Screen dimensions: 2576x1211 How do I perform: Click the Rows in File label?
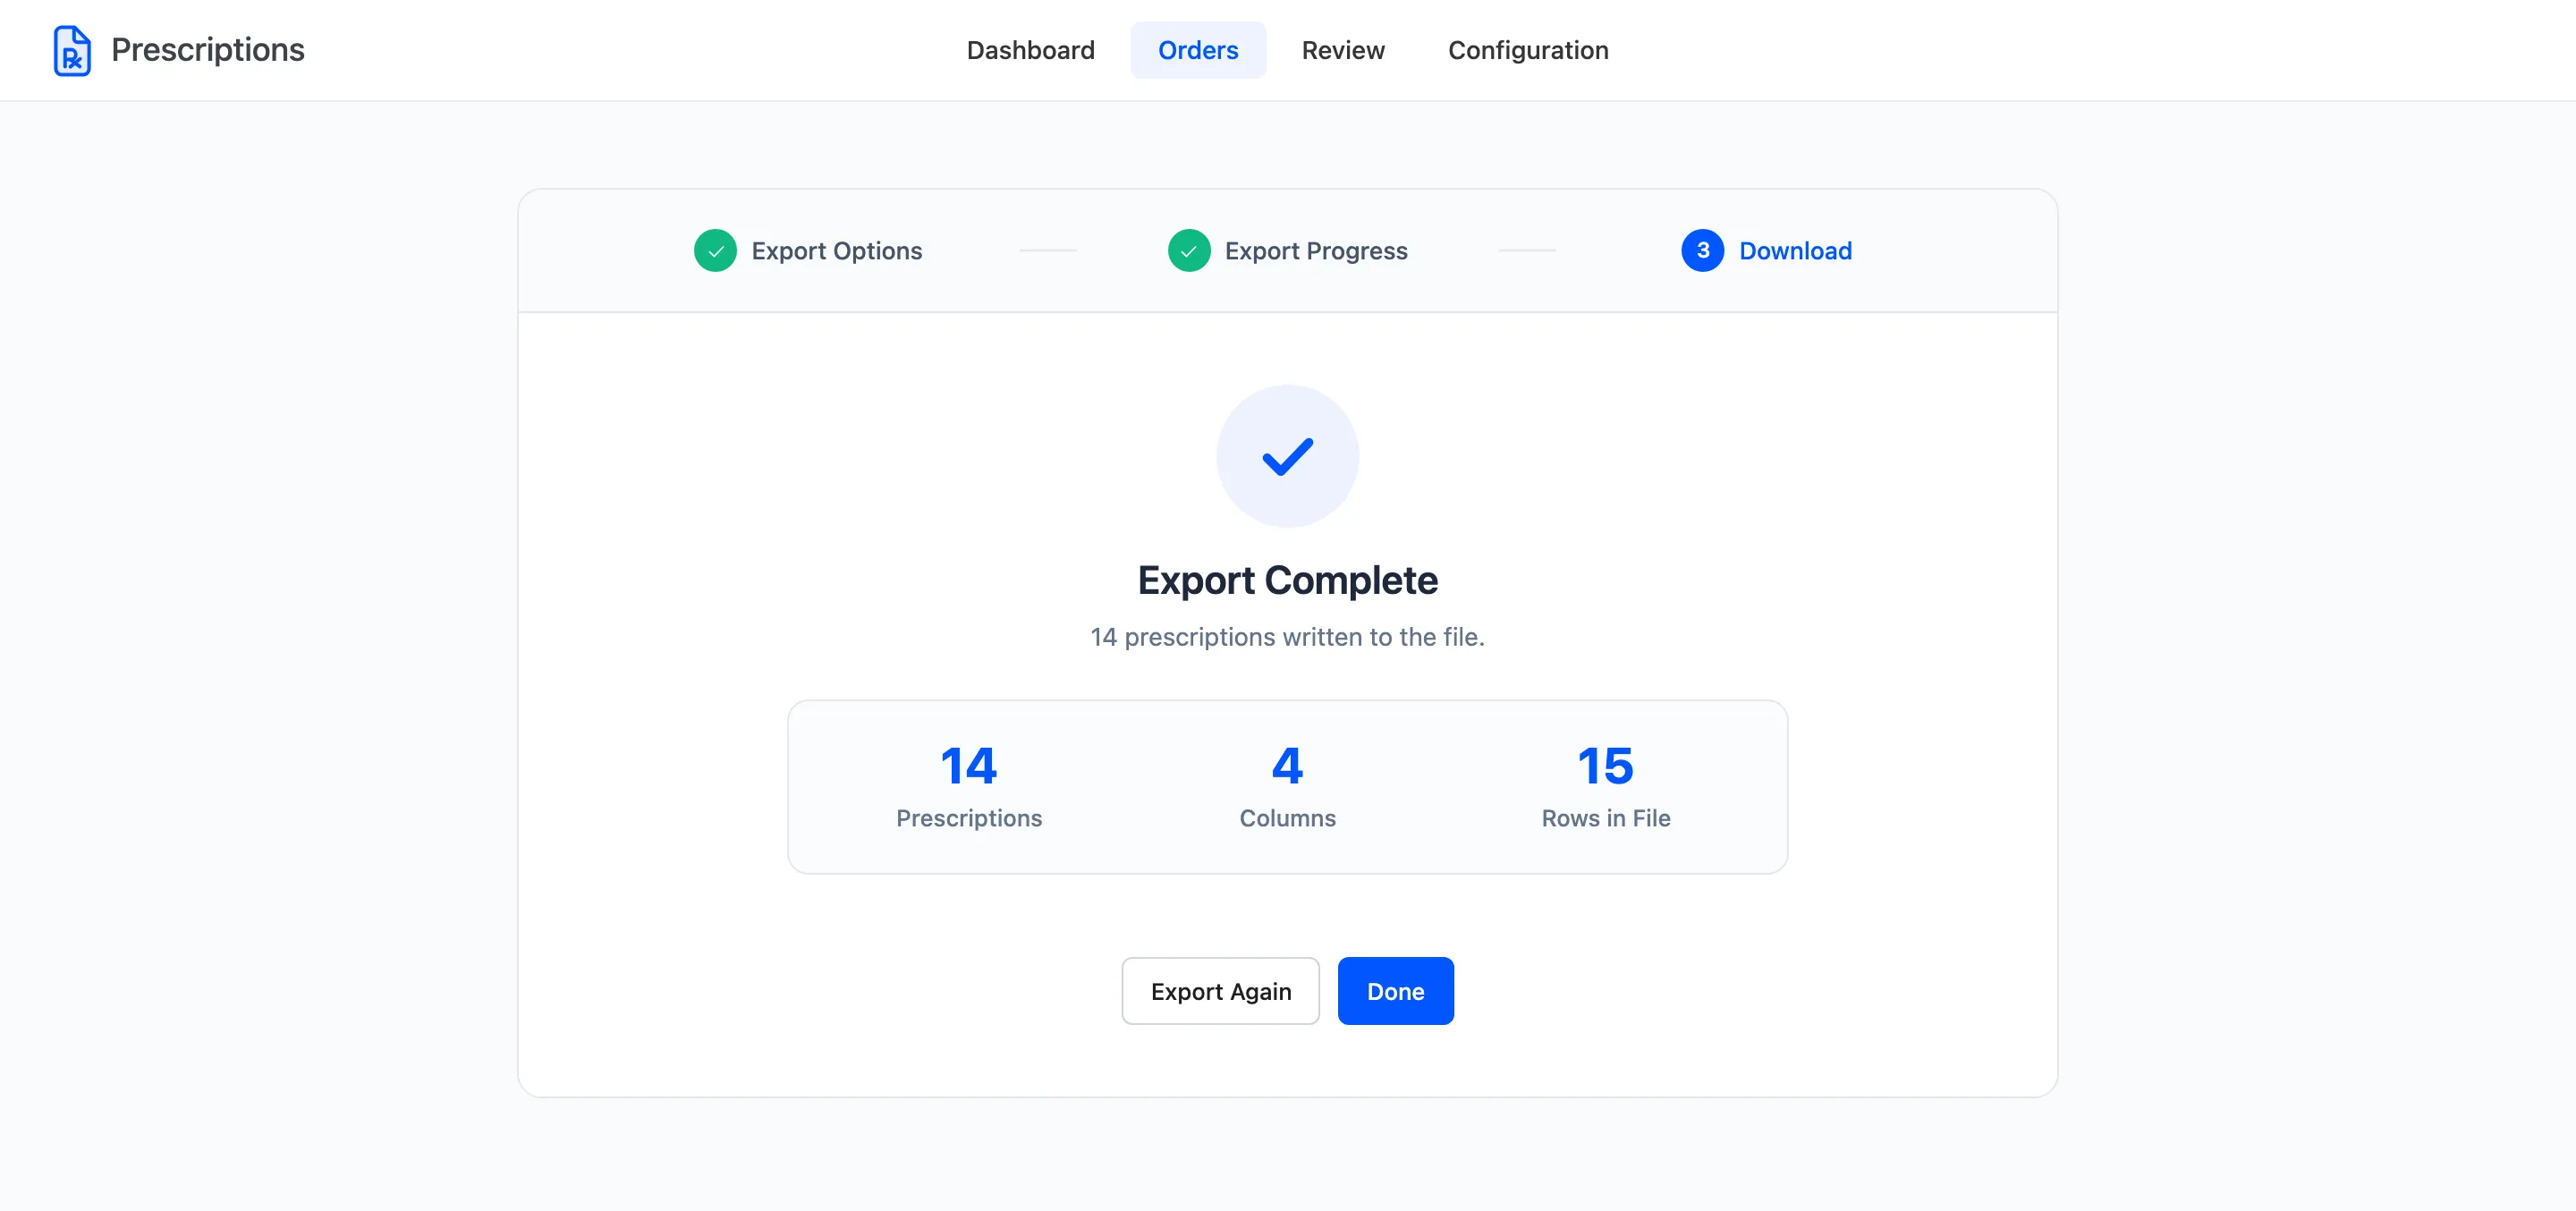(1605, 818)
